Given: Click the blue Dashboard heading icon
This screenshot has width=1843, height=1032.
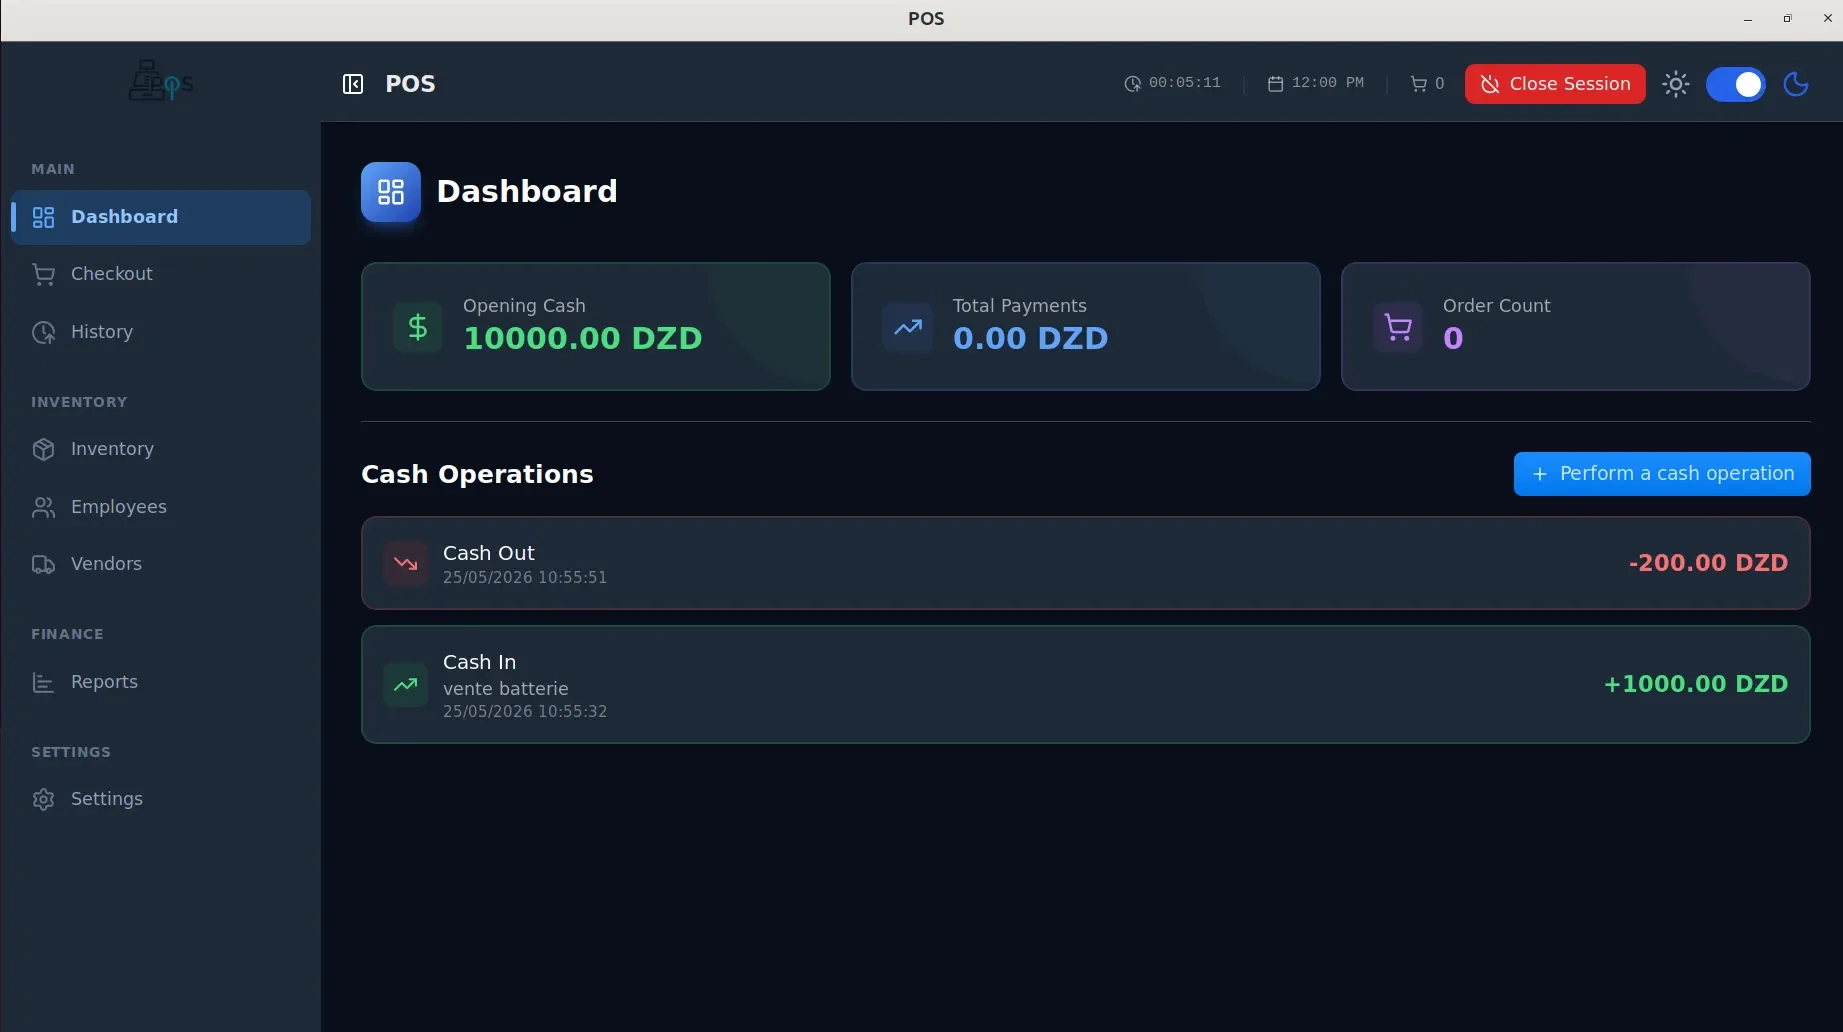Looking at the screenshot, I should [x=391, y=192].
